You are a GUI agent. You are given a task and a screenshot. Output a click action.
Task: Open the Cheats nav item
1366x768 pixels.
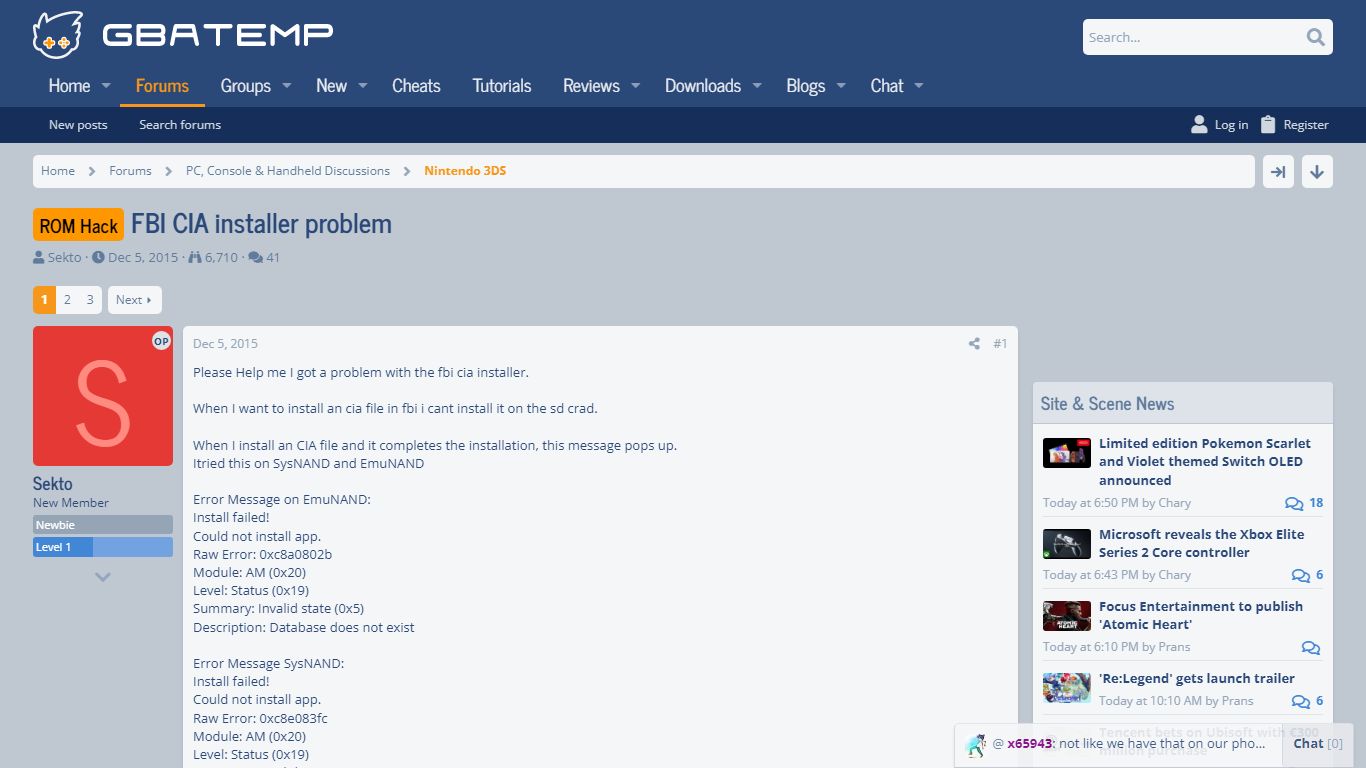416,86
